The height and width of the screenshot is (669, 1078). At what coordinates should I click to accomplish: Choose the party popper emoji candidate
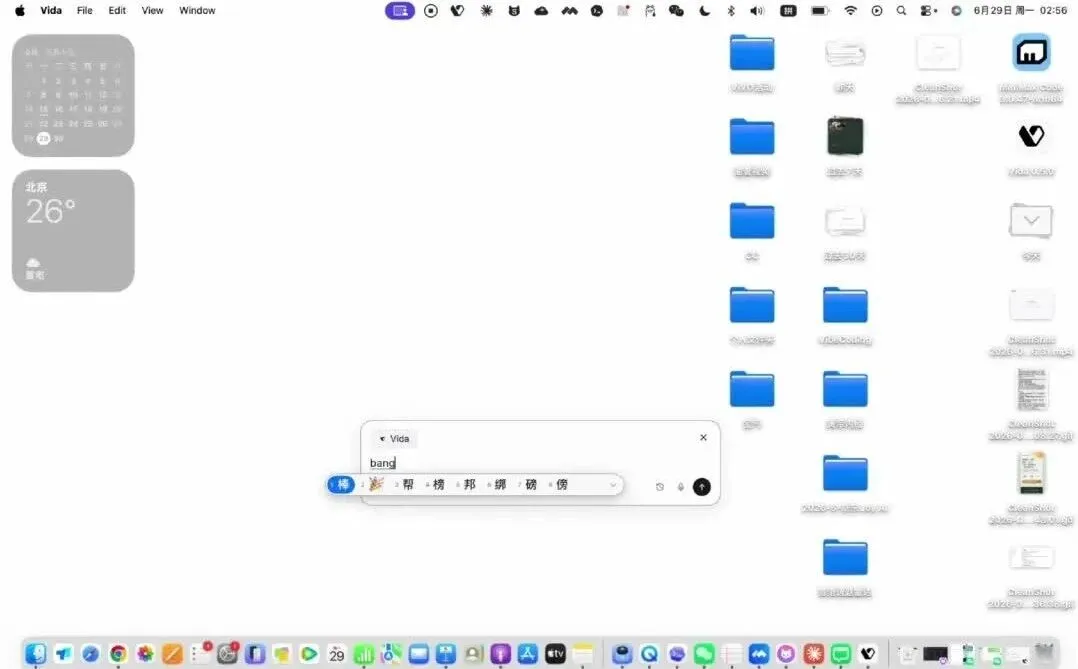tap(375, 485)
